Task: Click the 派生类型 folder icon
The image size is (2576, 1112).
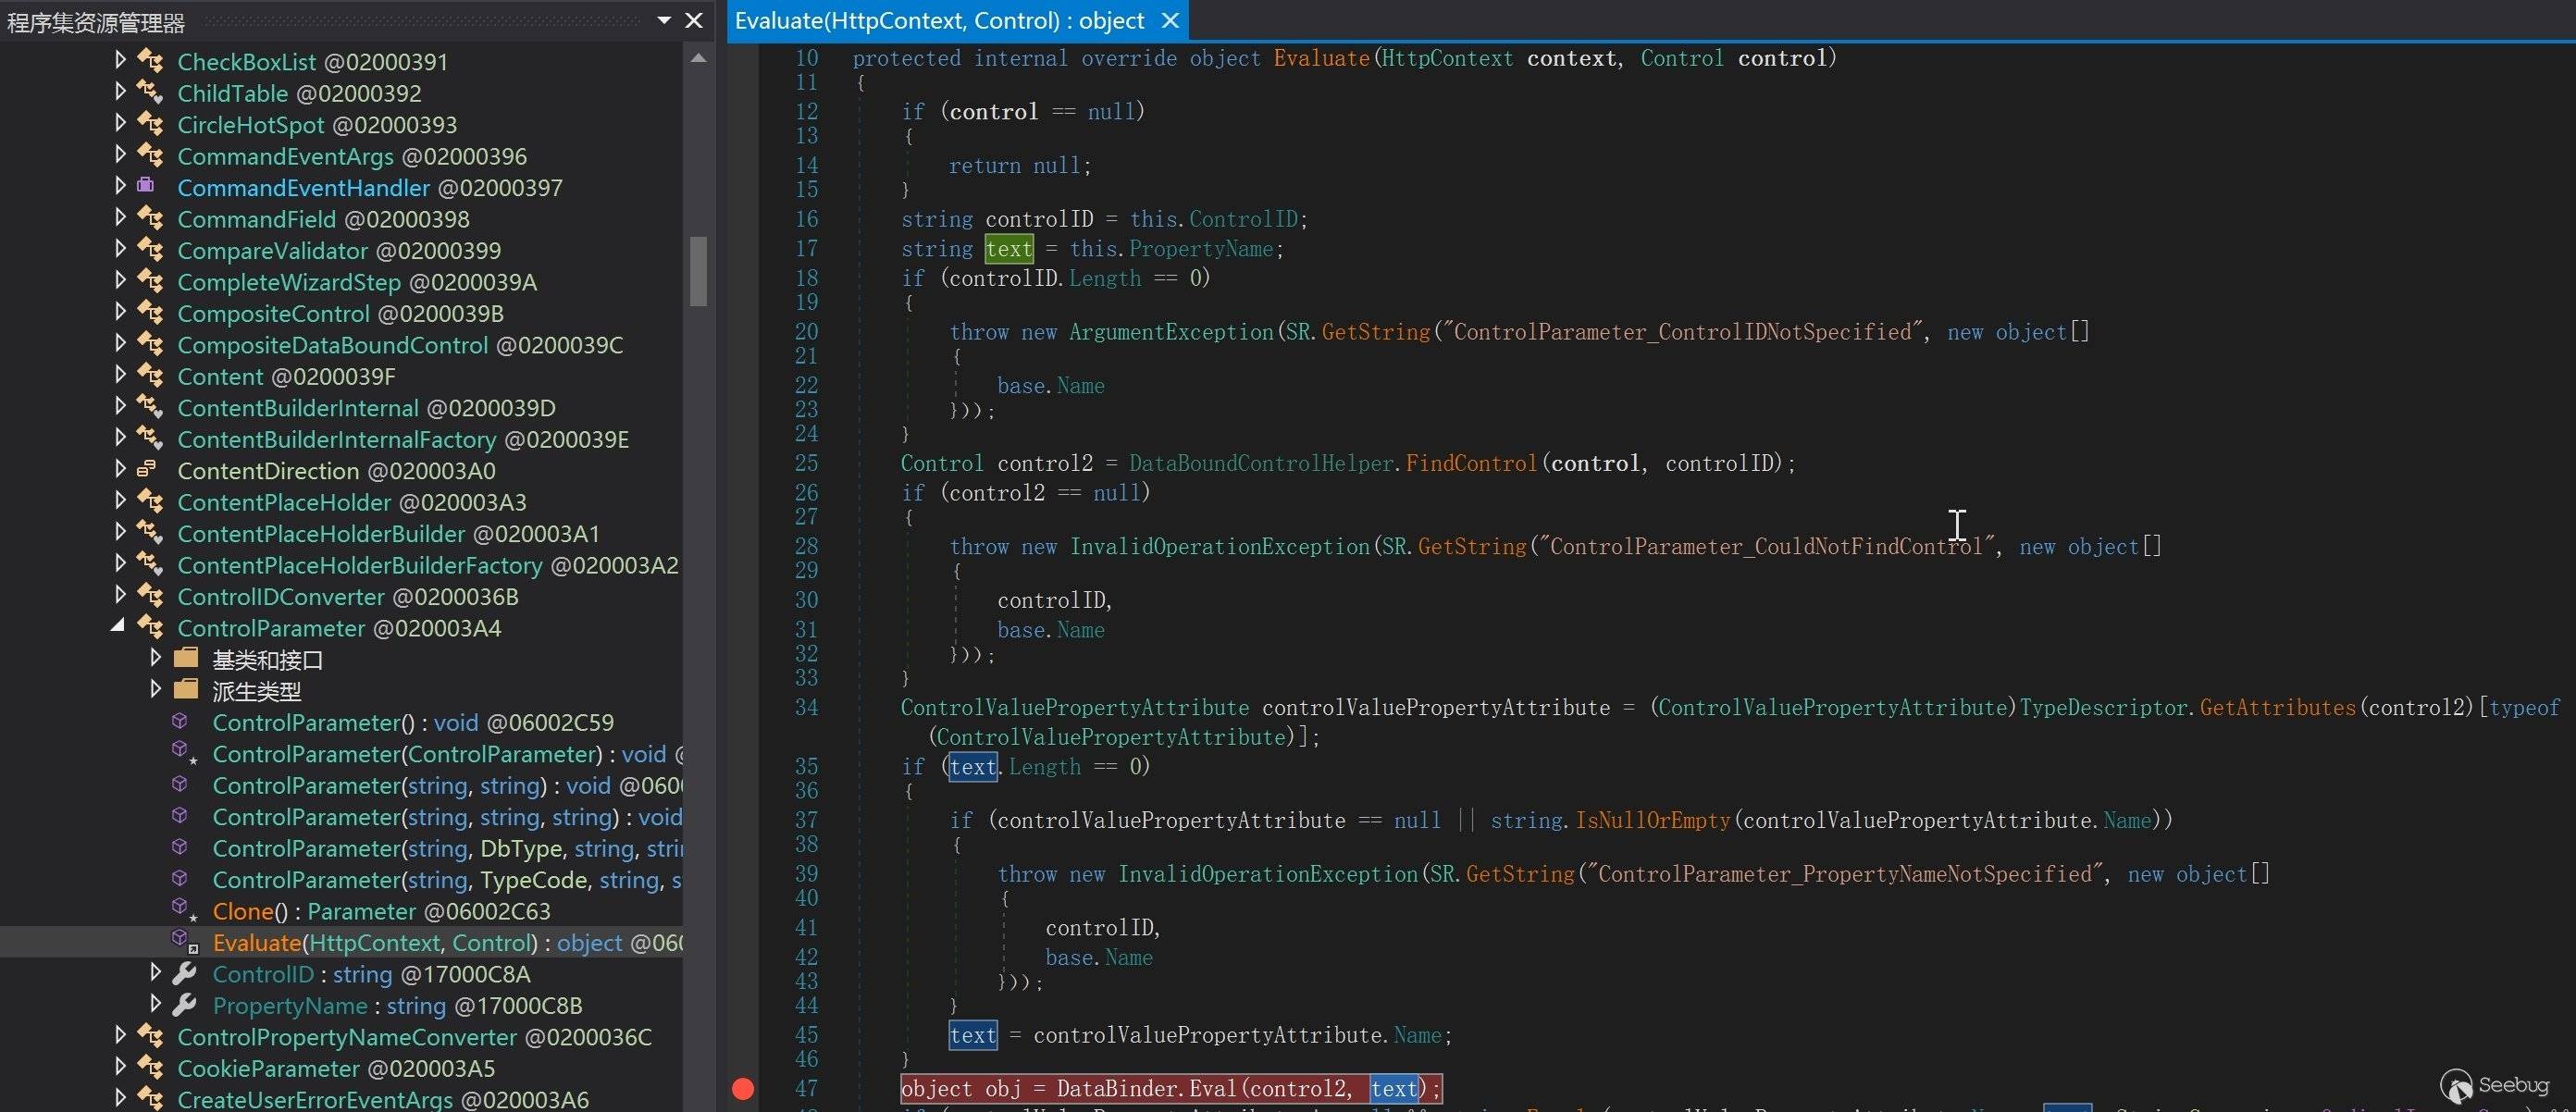Action: click(186, 689)
